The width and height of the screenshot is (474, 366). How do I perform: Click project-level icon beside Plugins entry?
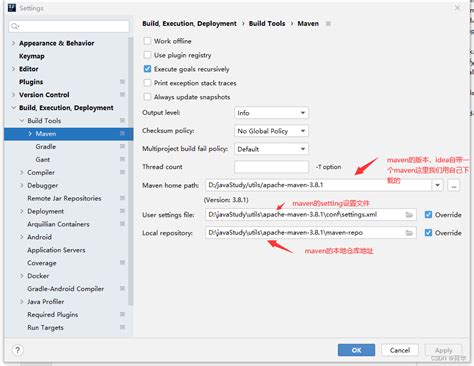[x=122, y=82]
